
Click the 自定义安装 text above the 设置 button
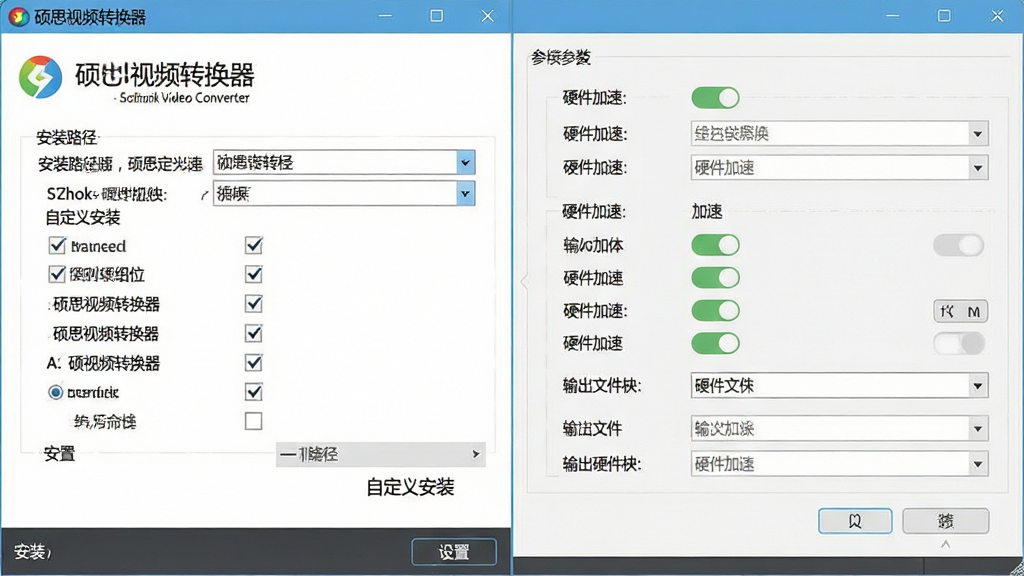tap(410, 487)
